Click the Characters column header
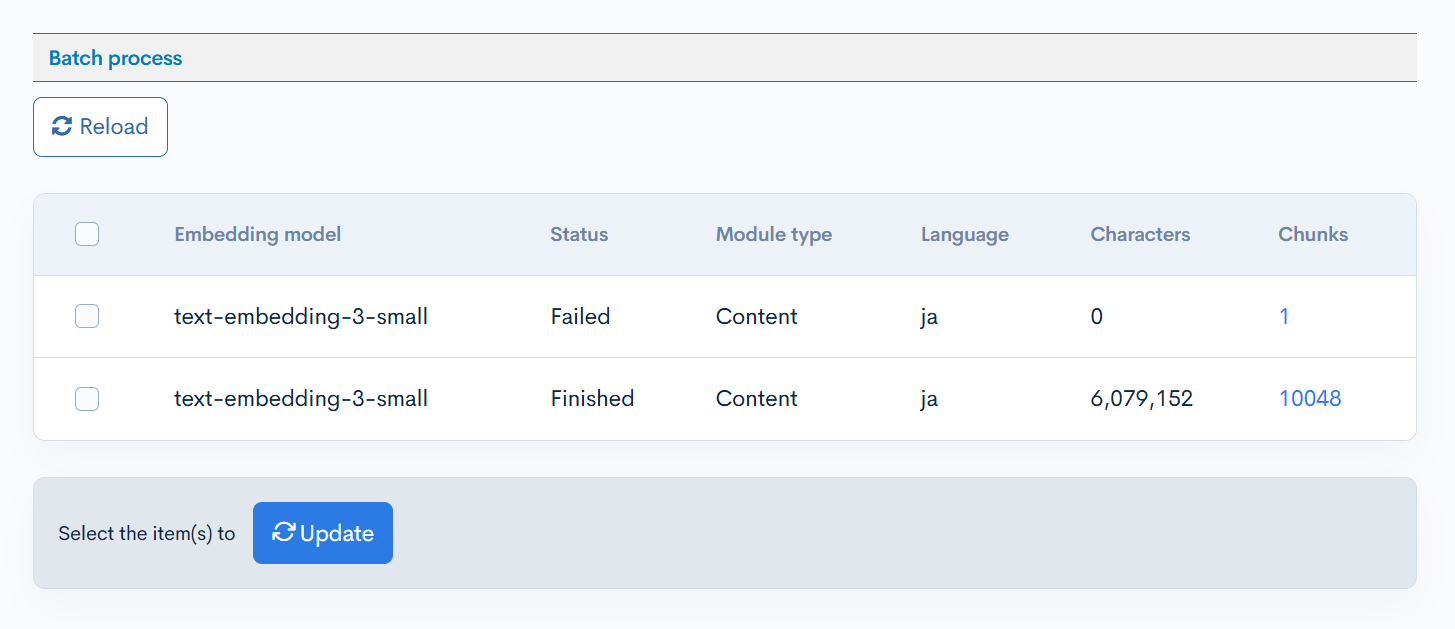The width and height of the screenshot is (1455, 629). (x=1140, y=233)
